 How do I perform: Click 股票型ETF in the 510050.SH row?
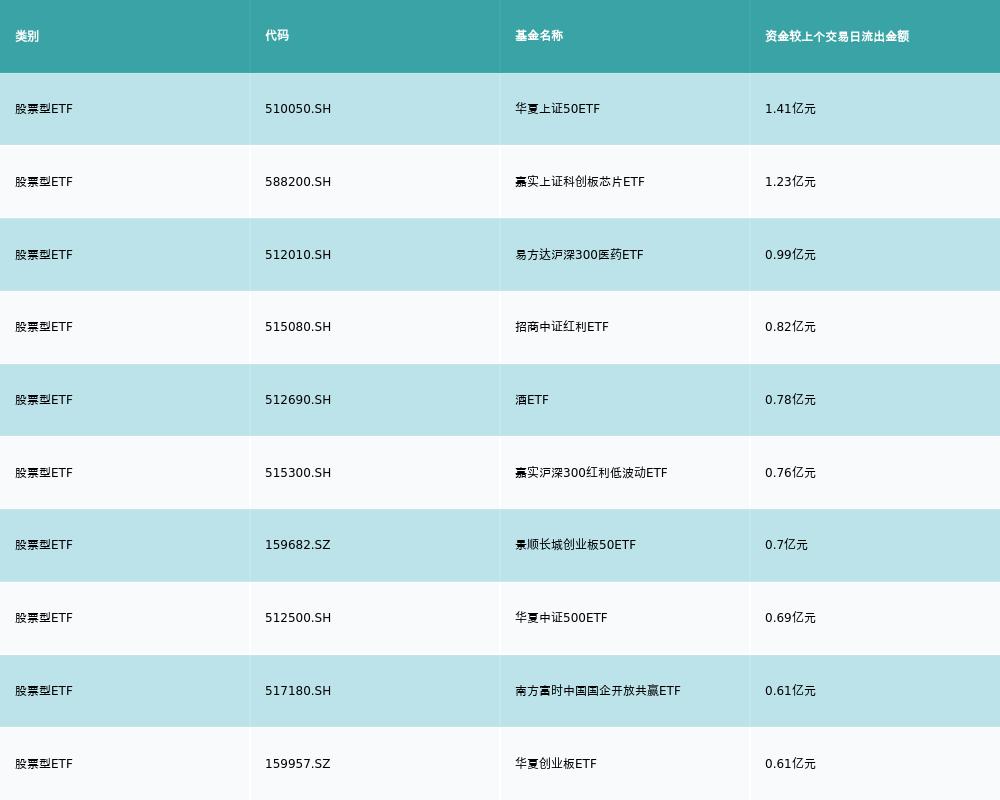(44, 109)
